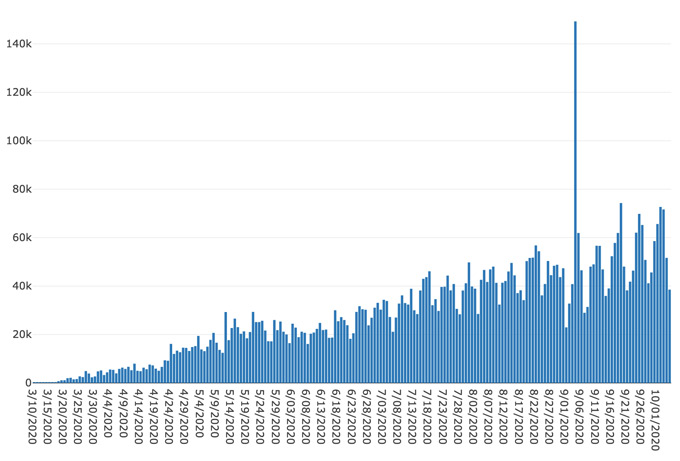Select the 8/02/2020 x-axis date label
The width and height of the screenshot is (680, 461).
472,416
